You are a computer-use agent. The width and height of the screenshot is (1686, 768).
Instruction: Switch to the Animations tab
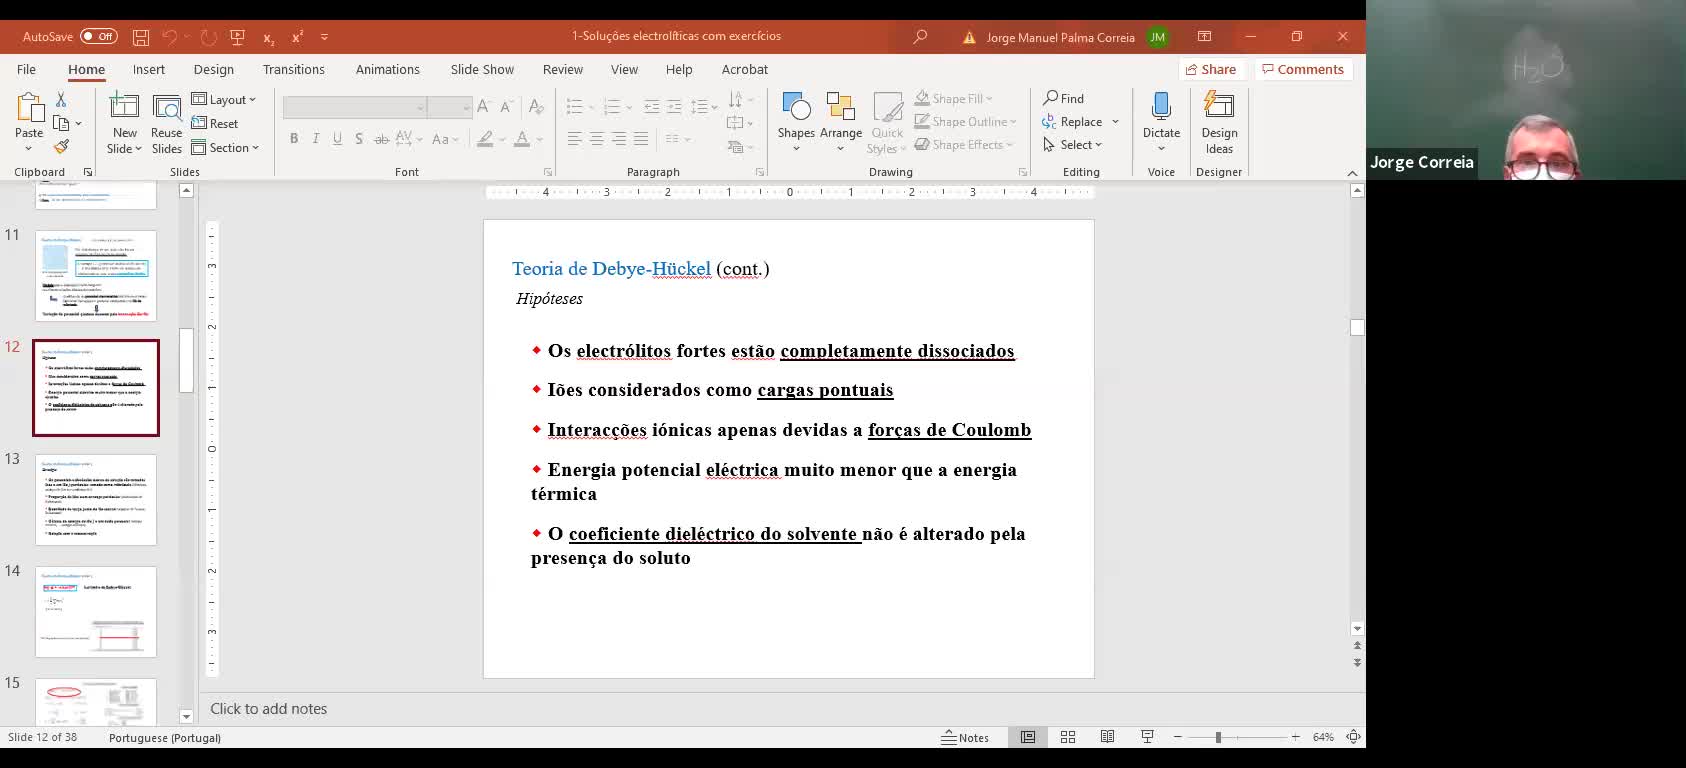coord(387,70)
